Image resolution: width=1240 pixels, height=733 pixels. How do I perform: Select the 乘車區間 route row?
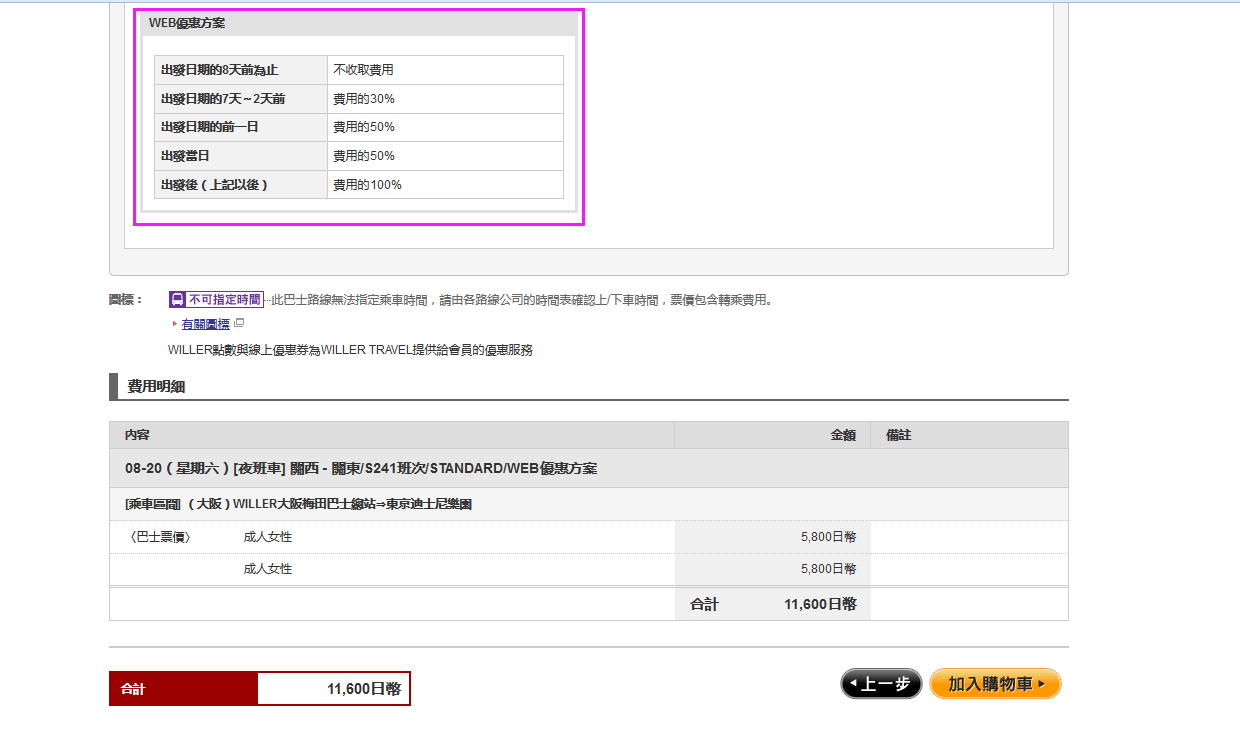pyautogui.click(x=589, y=504)
